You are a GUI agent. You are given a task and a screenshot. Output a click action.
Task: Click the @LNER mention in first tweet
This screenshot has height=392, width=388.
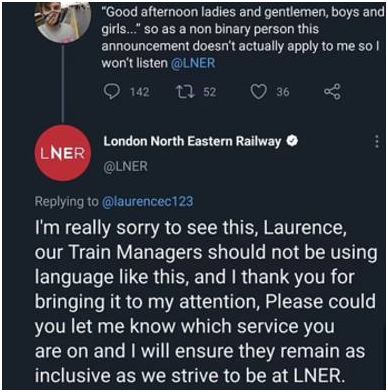(x=193, y=63)
